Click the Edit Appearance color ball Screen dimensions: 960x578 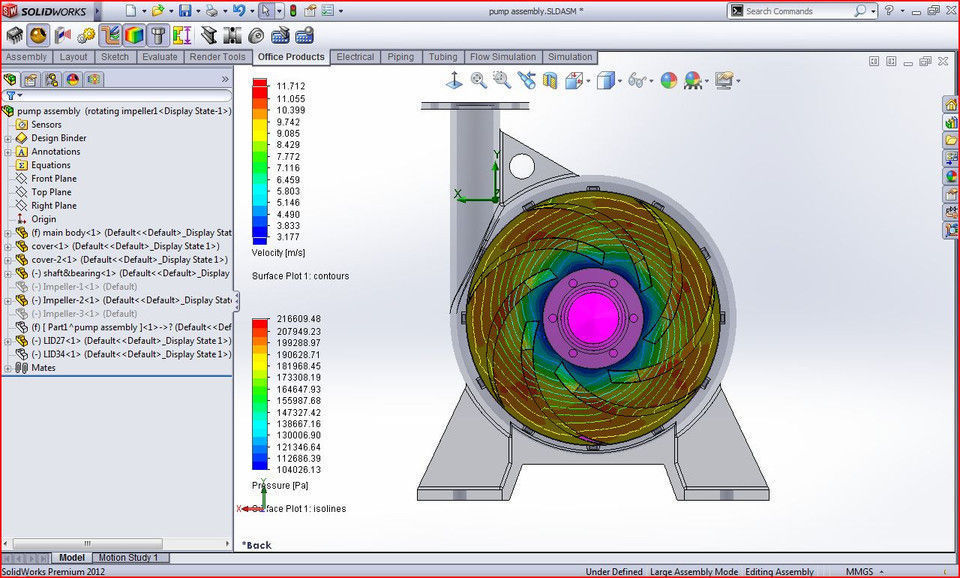point(669,80)
